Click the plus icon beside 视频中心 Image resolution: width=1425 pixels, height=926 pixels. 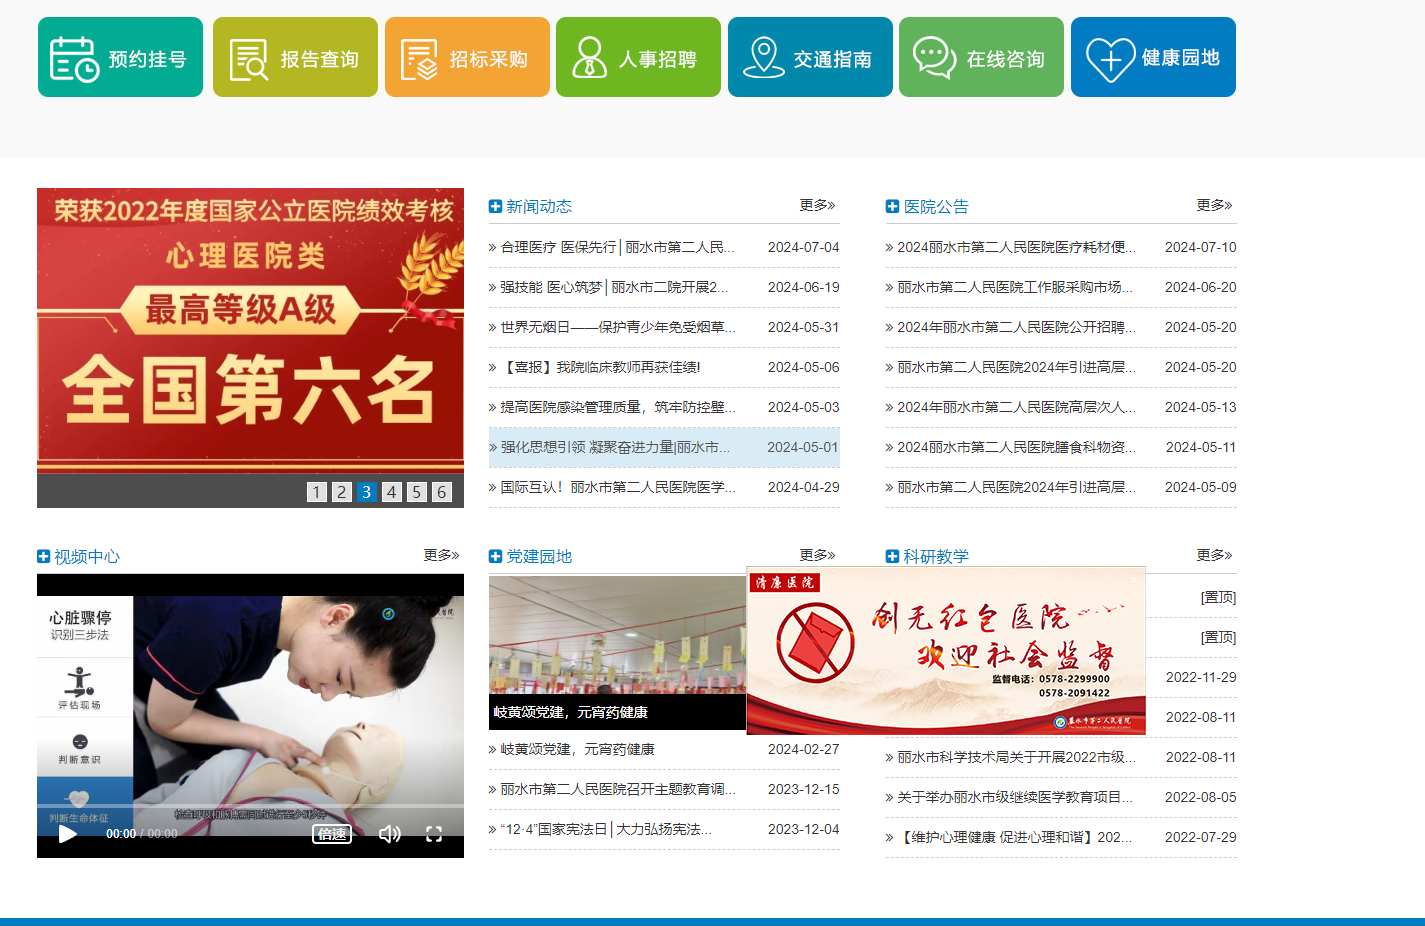[43, 556]
